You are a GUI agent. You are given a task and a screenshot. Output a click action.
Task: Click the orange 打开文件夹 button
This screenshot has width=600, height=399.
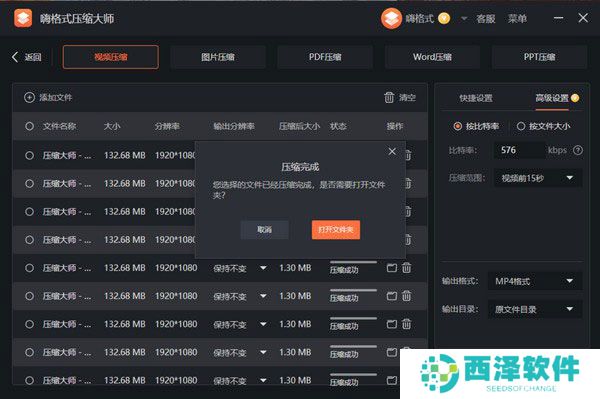coord(336,230)
